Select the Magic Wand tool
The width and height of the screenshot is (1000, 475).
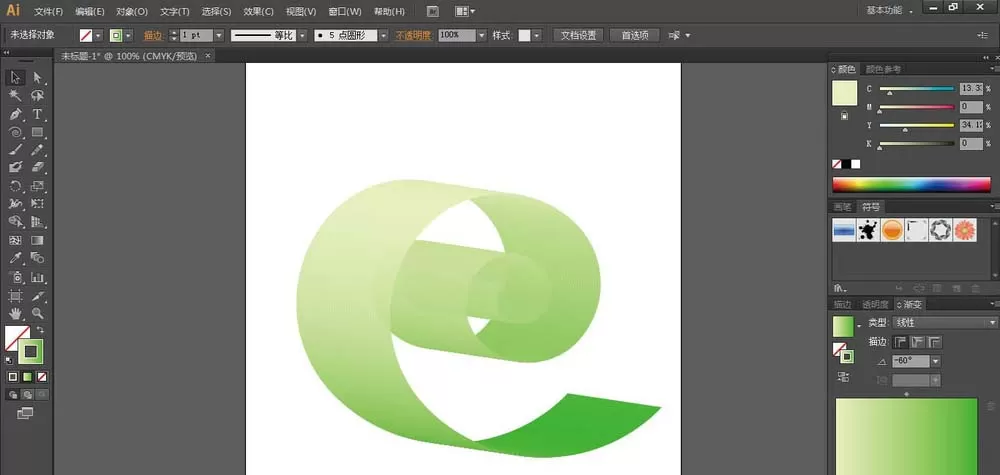click(15, 96)
